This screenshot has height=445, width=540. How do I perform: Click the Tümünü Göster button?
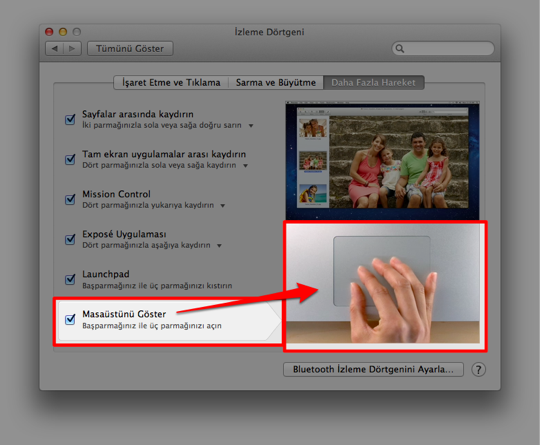(x=130, y=49)
